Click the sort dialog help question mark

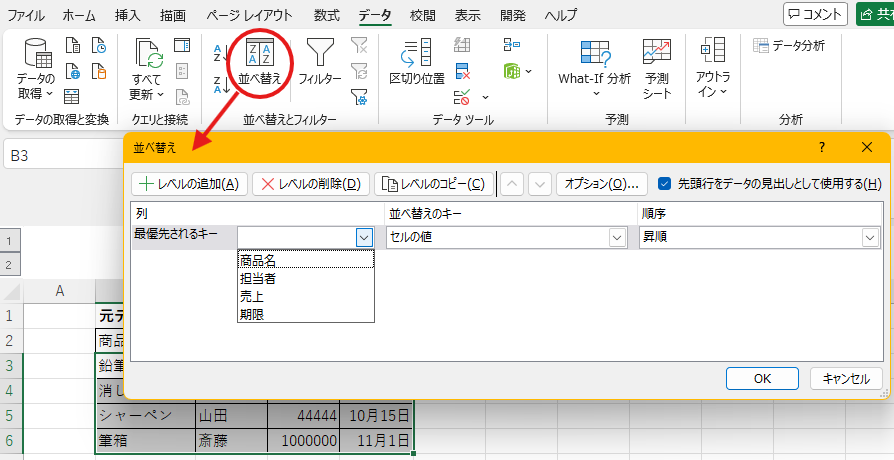click(x=822, y=148)
